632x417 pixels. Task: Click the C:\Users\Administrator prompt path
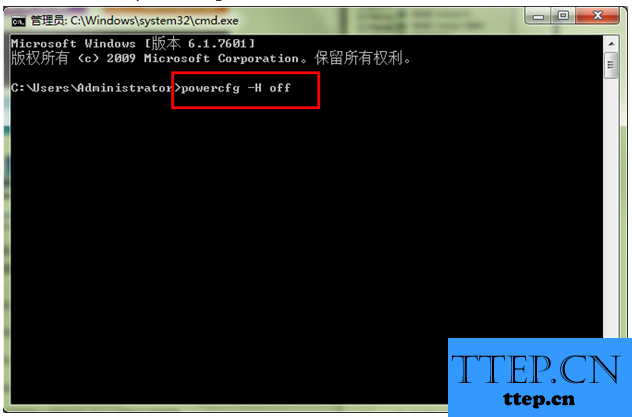click(x=92, y=88)
